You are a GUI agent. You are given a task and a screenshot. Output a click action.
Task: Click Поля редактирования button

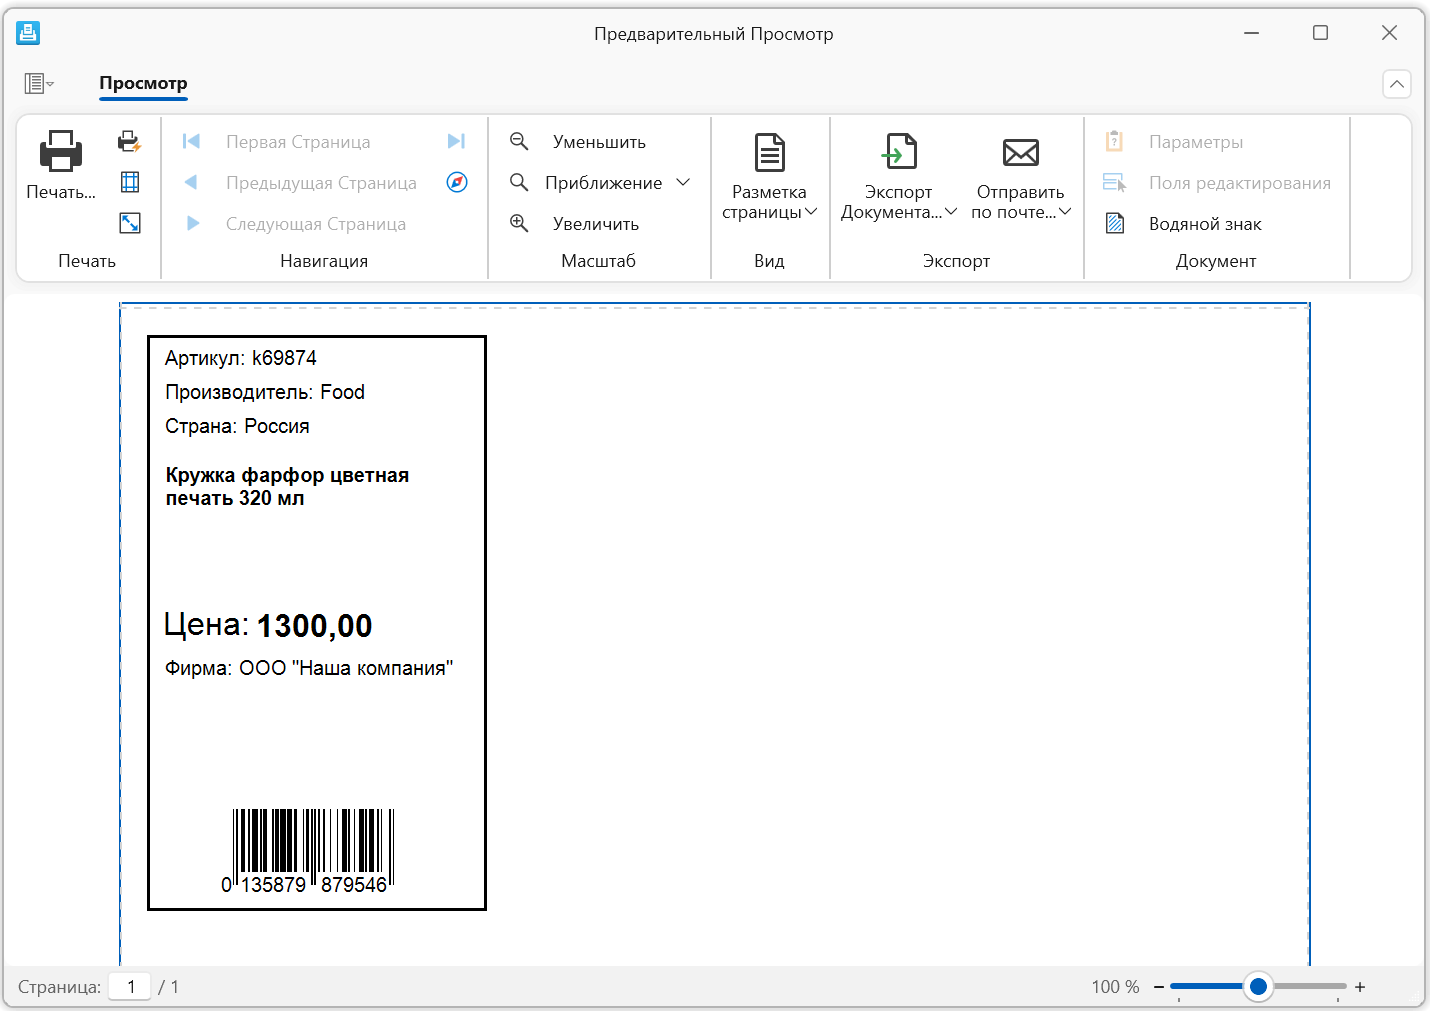pos(1240,182)
